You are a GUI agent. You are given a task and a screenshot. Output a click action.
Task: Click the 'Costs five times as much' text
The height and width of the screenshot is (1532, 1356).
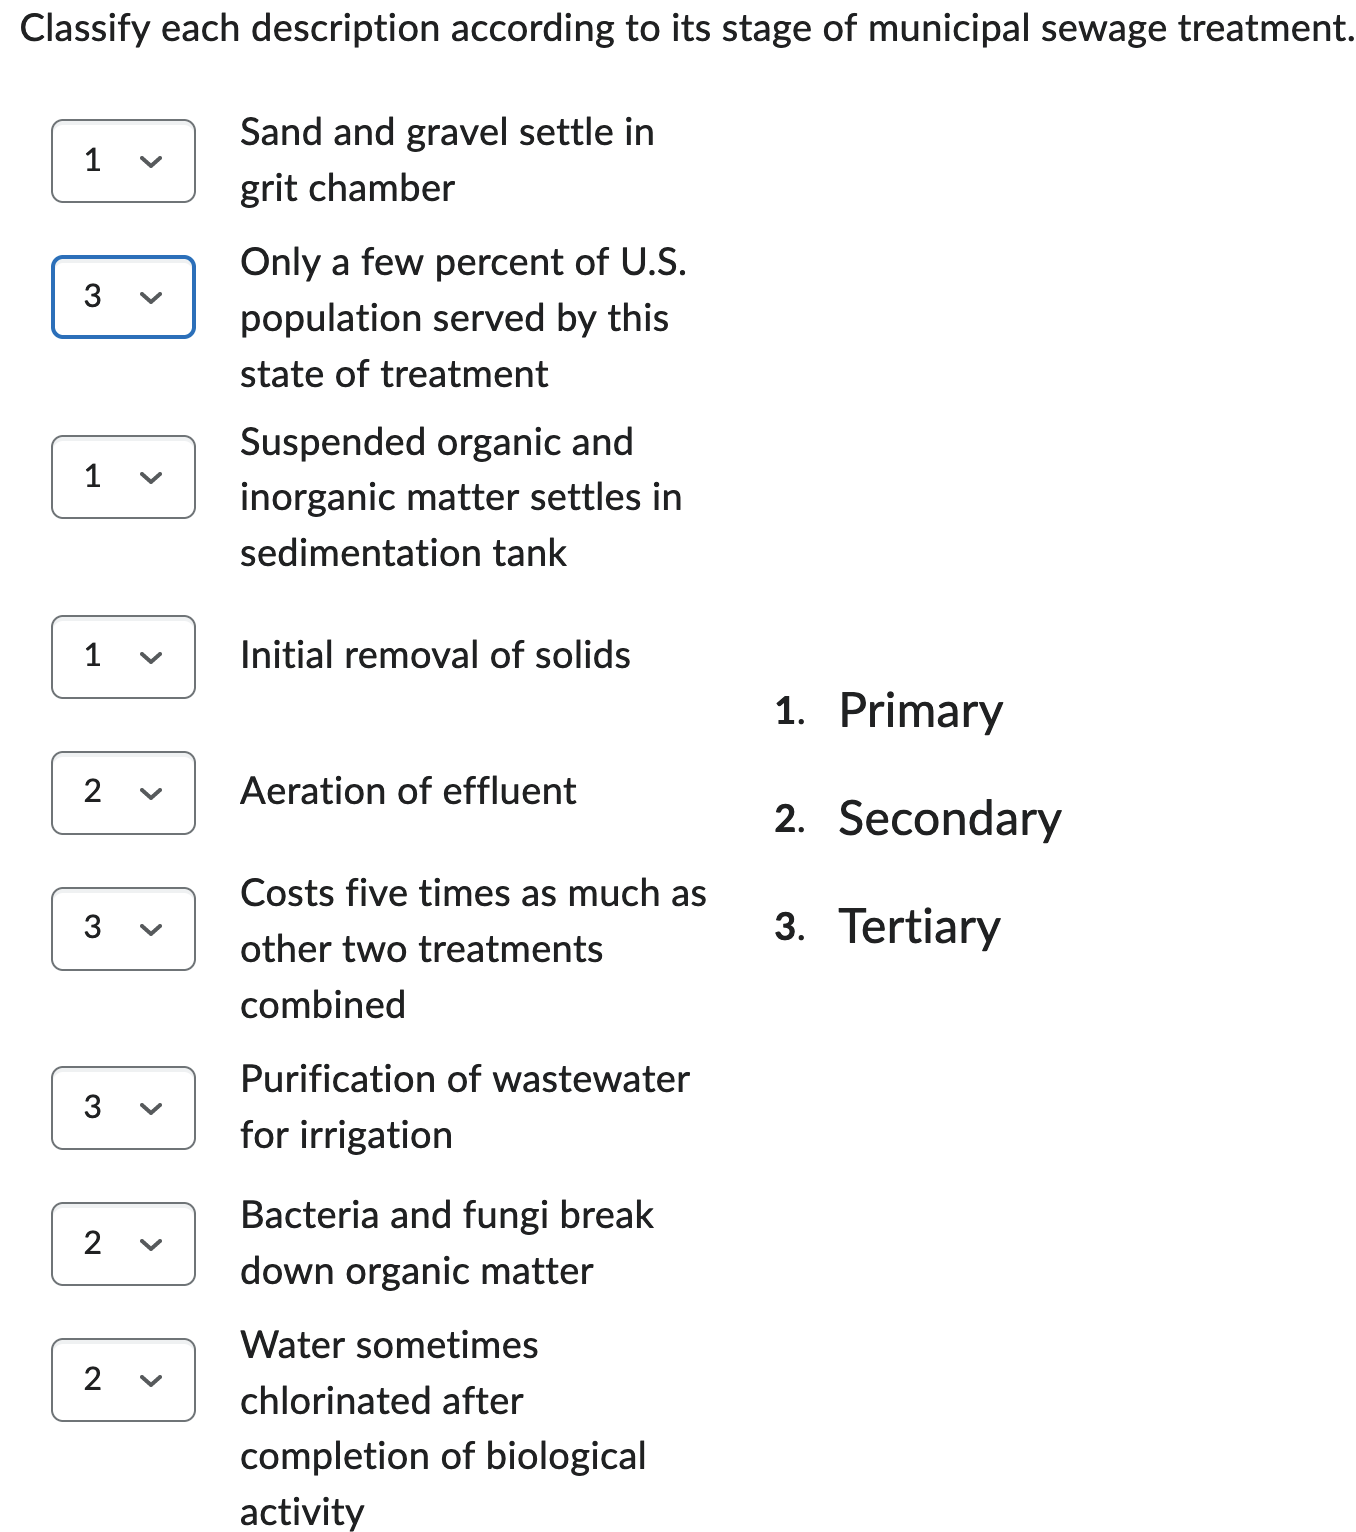pyautogui.click(x=473, y=948)
